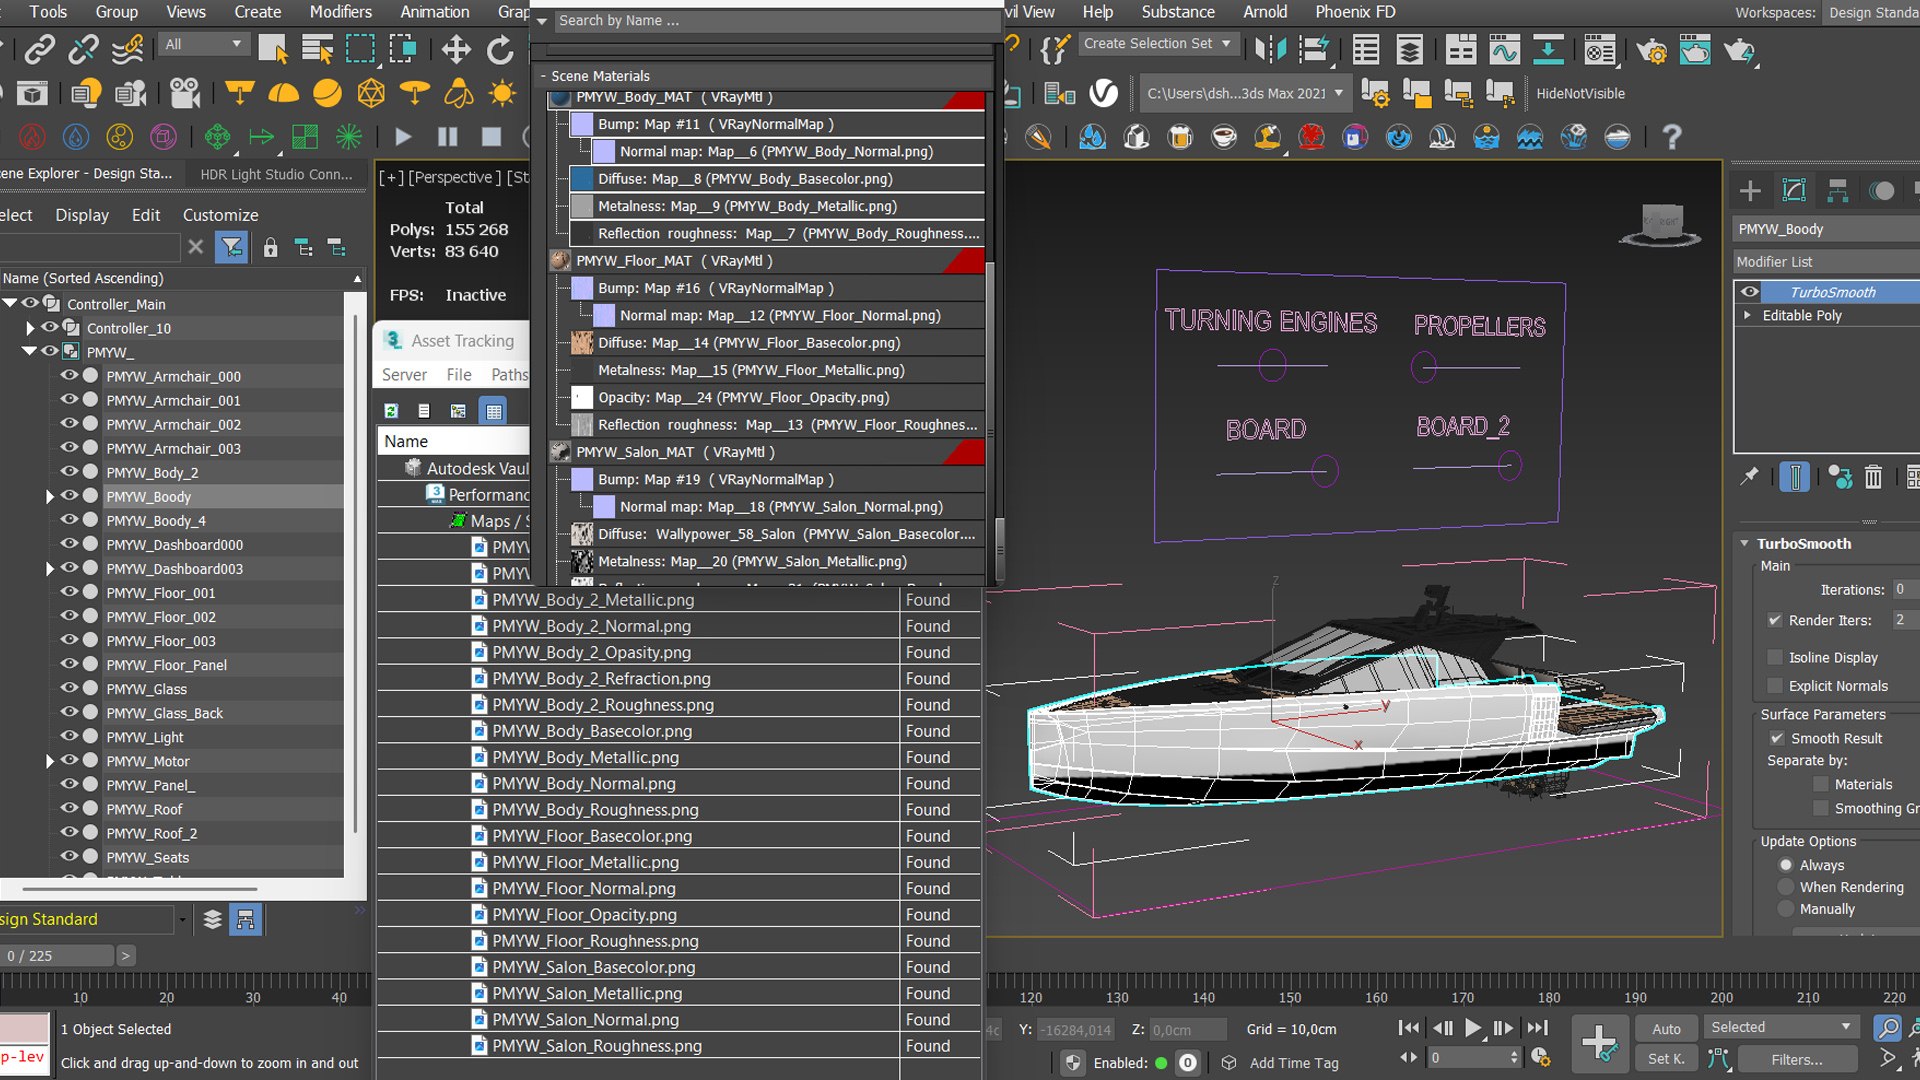Expand Controller_10 in Scene Explorer
Image resolution: width=1920 pixels, height=1080 pixels.
(29, 328)
